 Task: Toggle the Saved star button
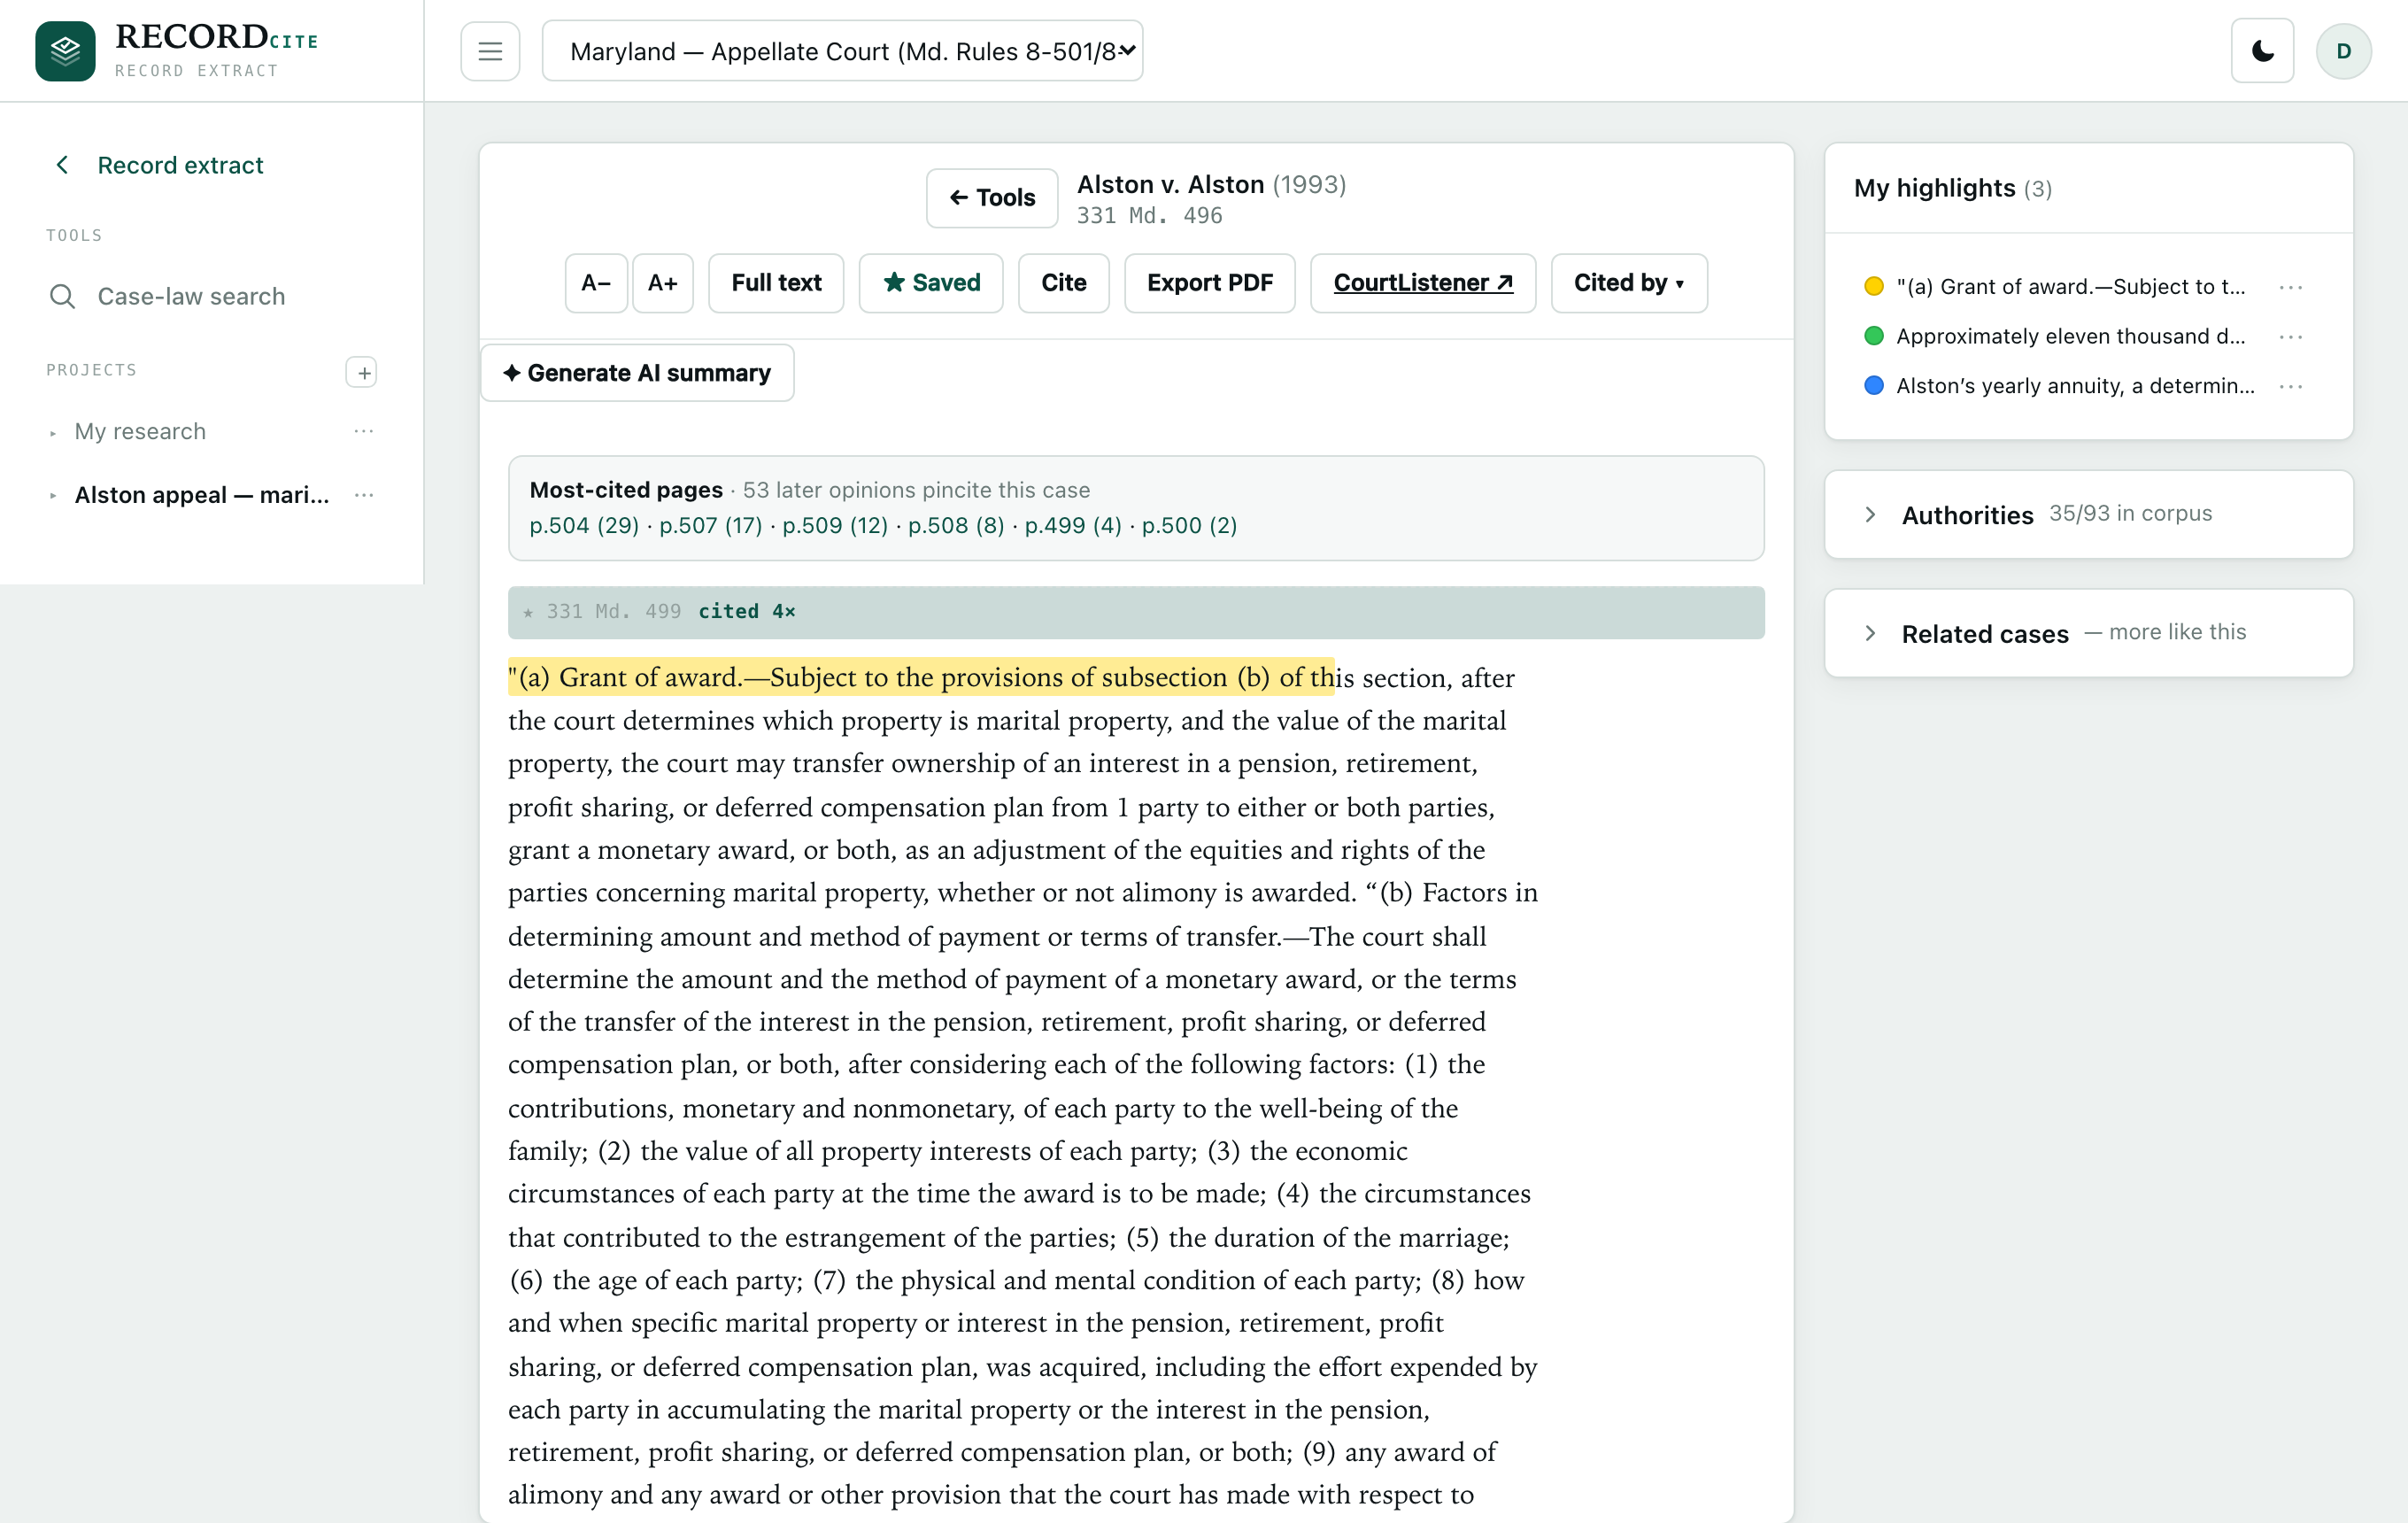coord(931,283)
